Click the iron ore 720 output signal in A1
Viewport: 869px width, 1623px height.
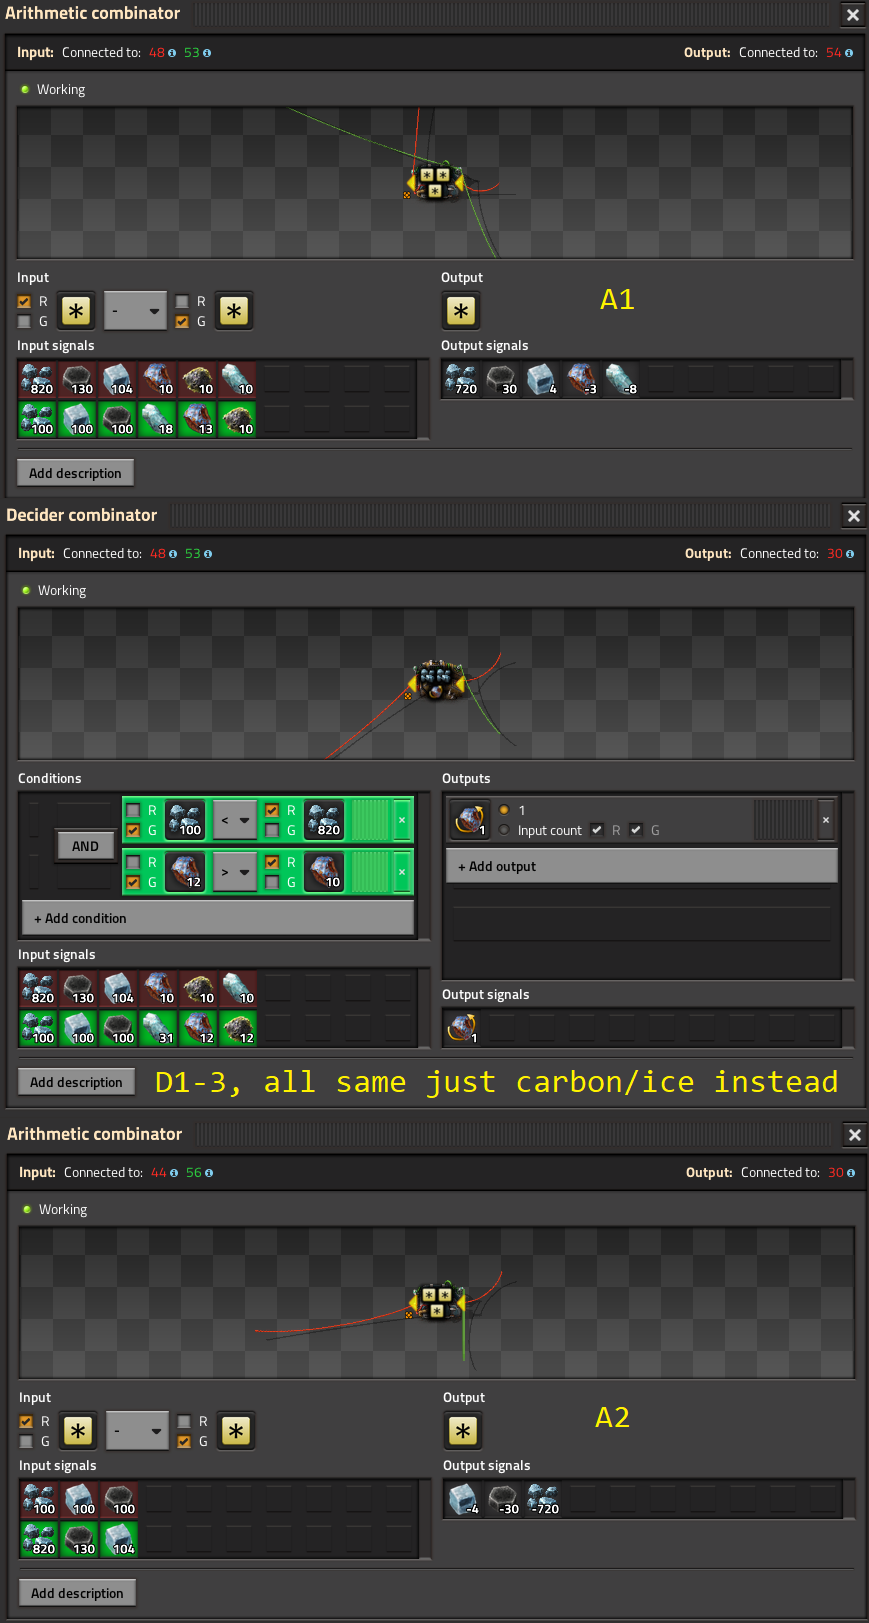click(462, 380)
